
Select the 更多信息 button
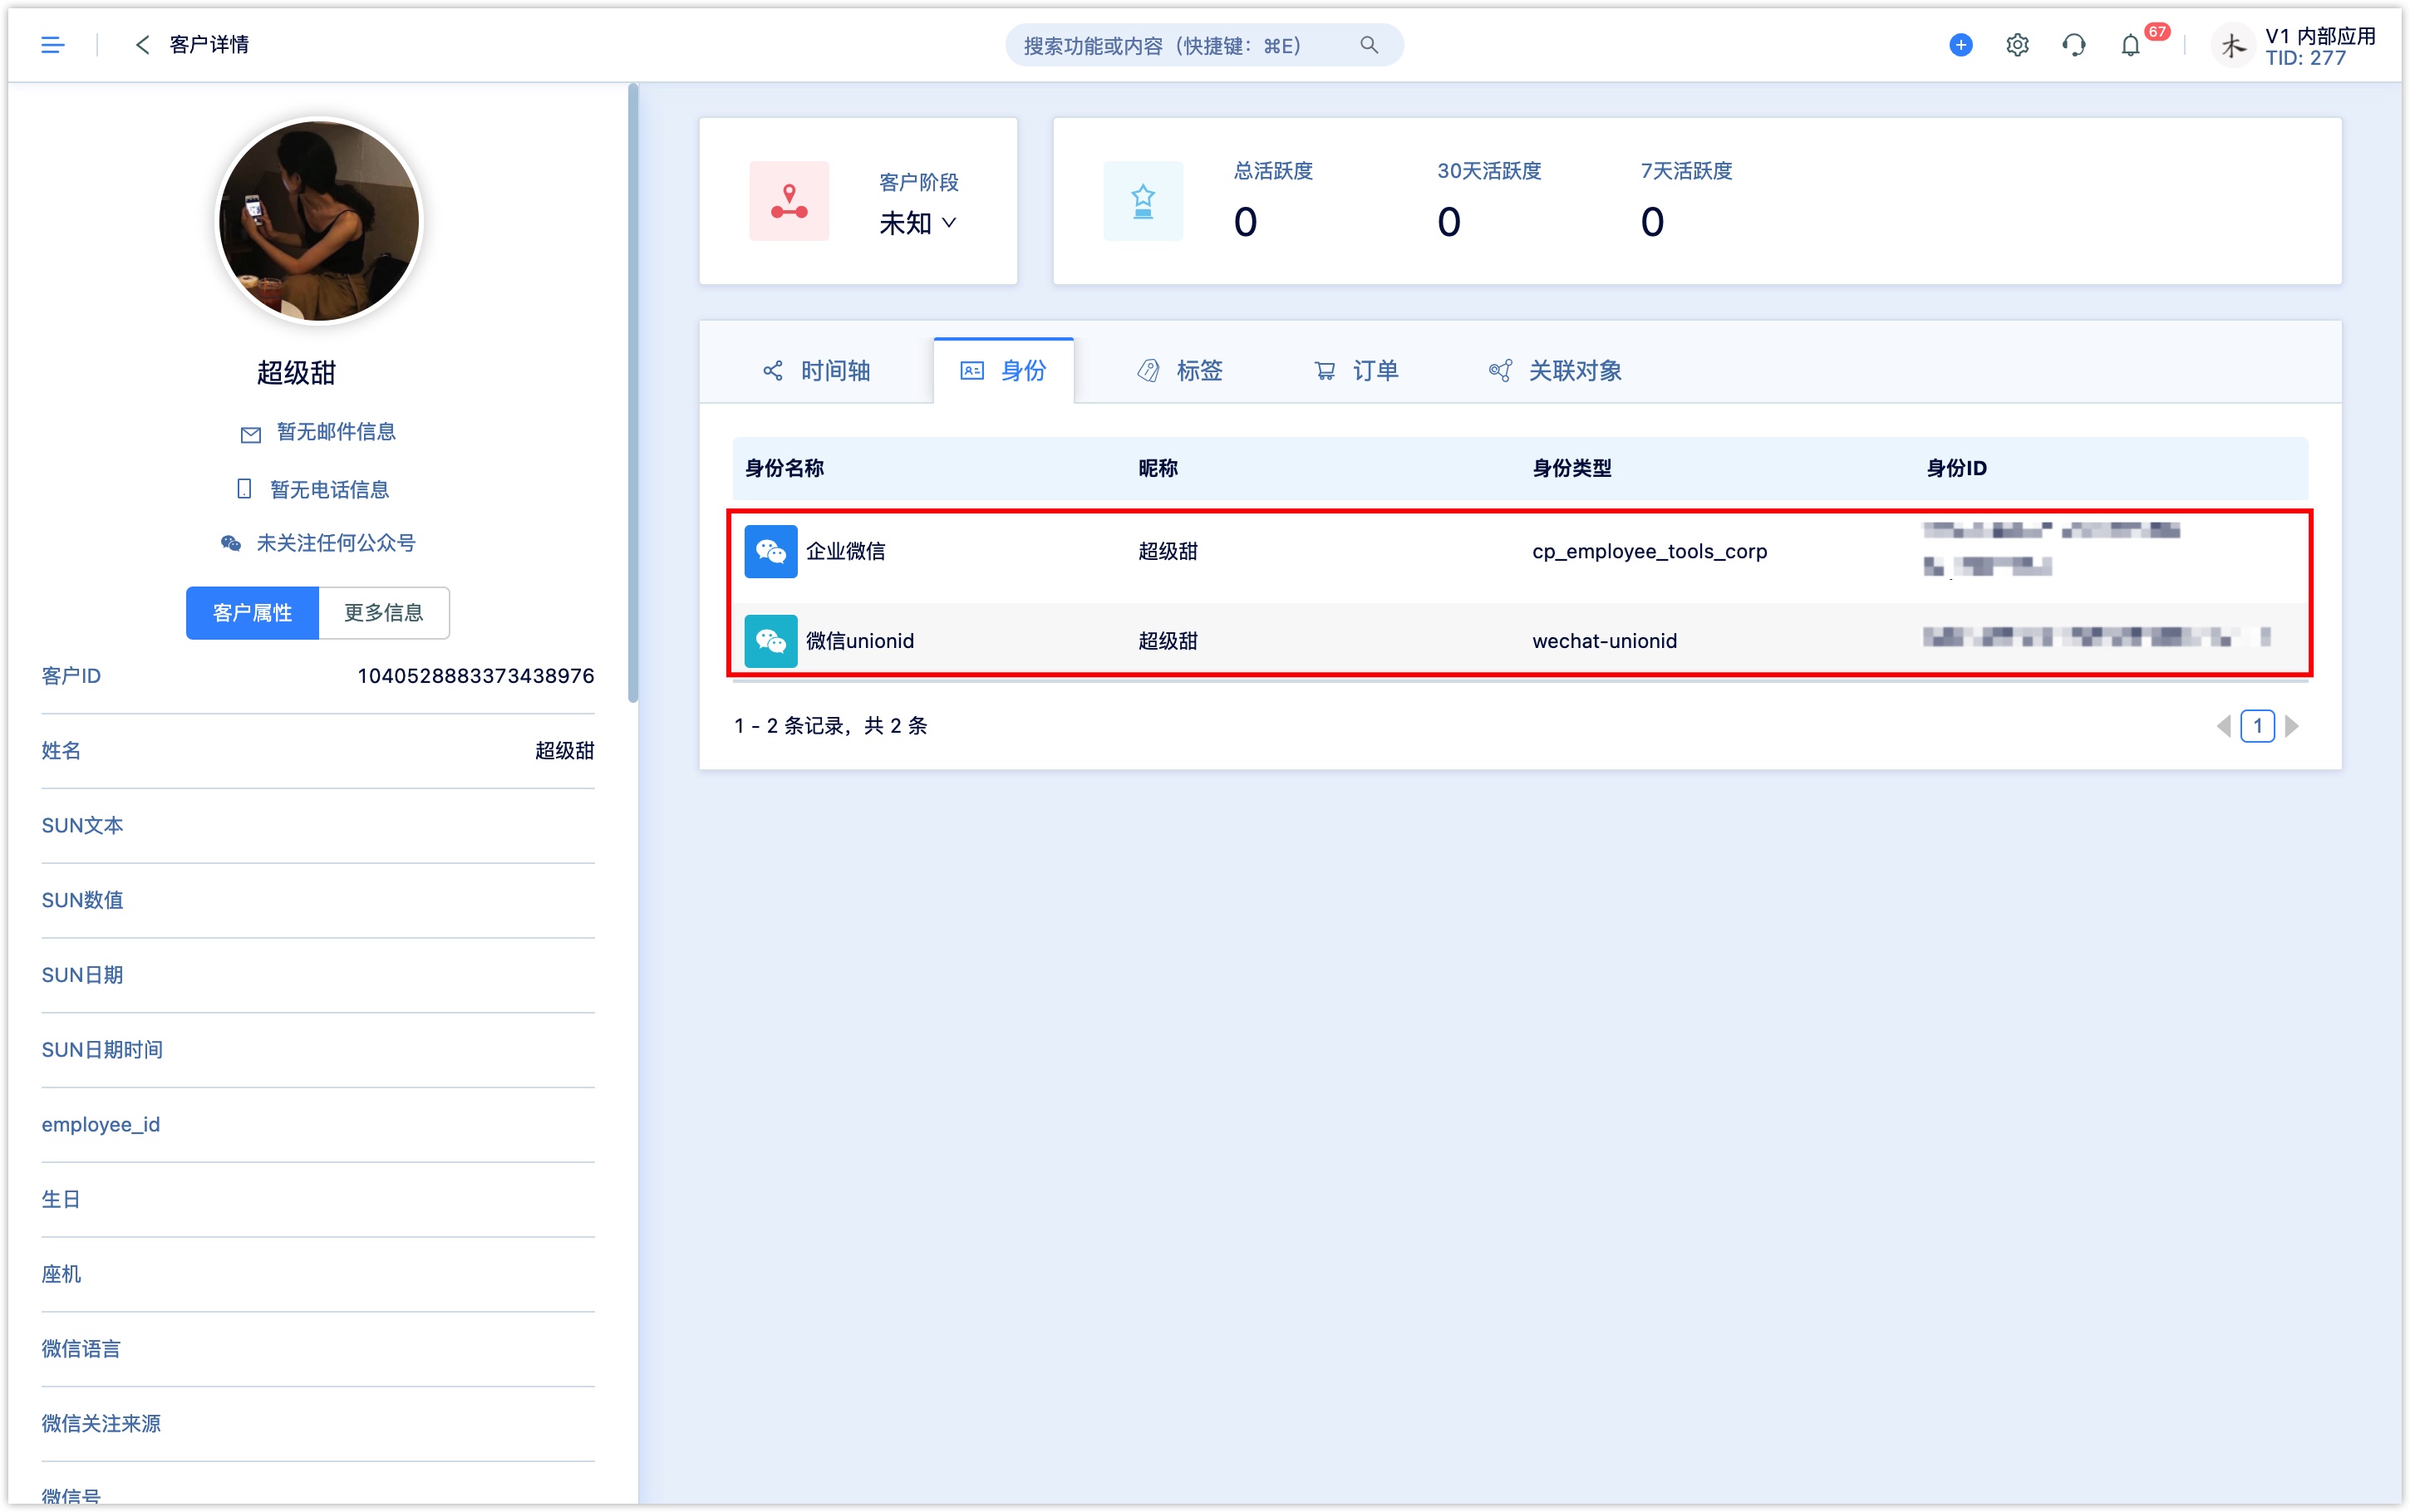[384, 612]
